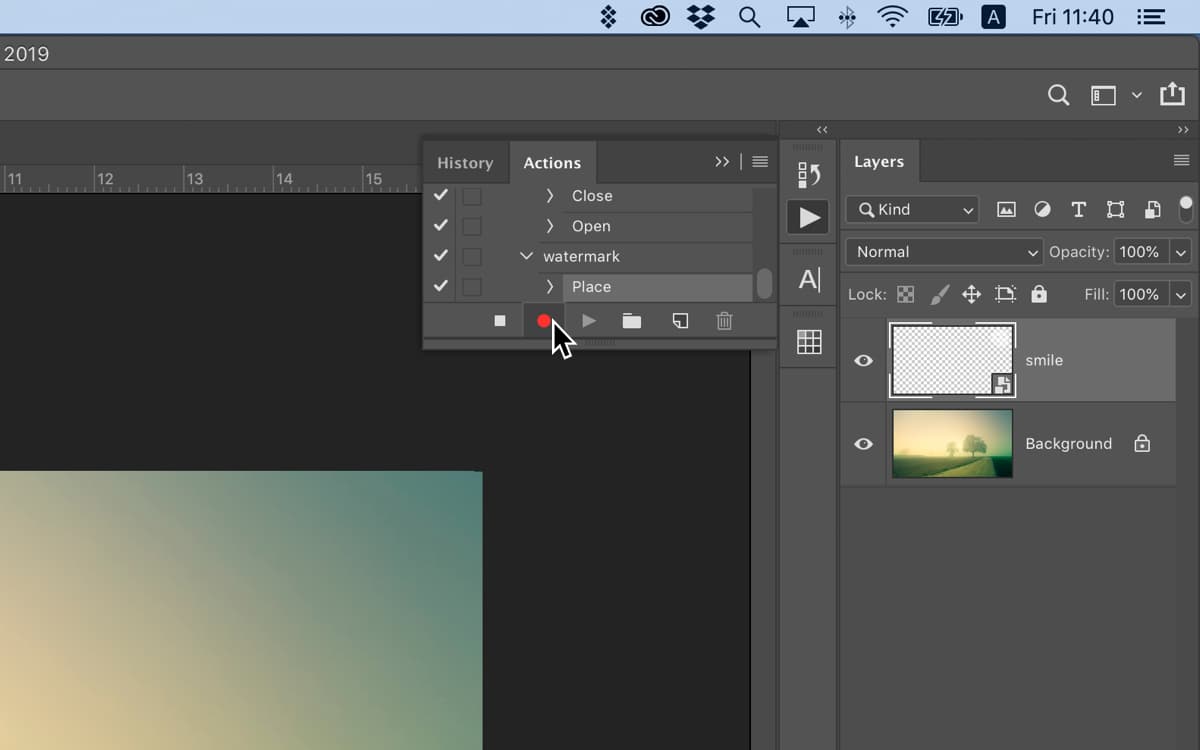Image resolution: width=1200 pixels, height=750 pixels.
Task: Lock transparent pixels on the layer
Action: pyautogui.click(x=905, y=294)
